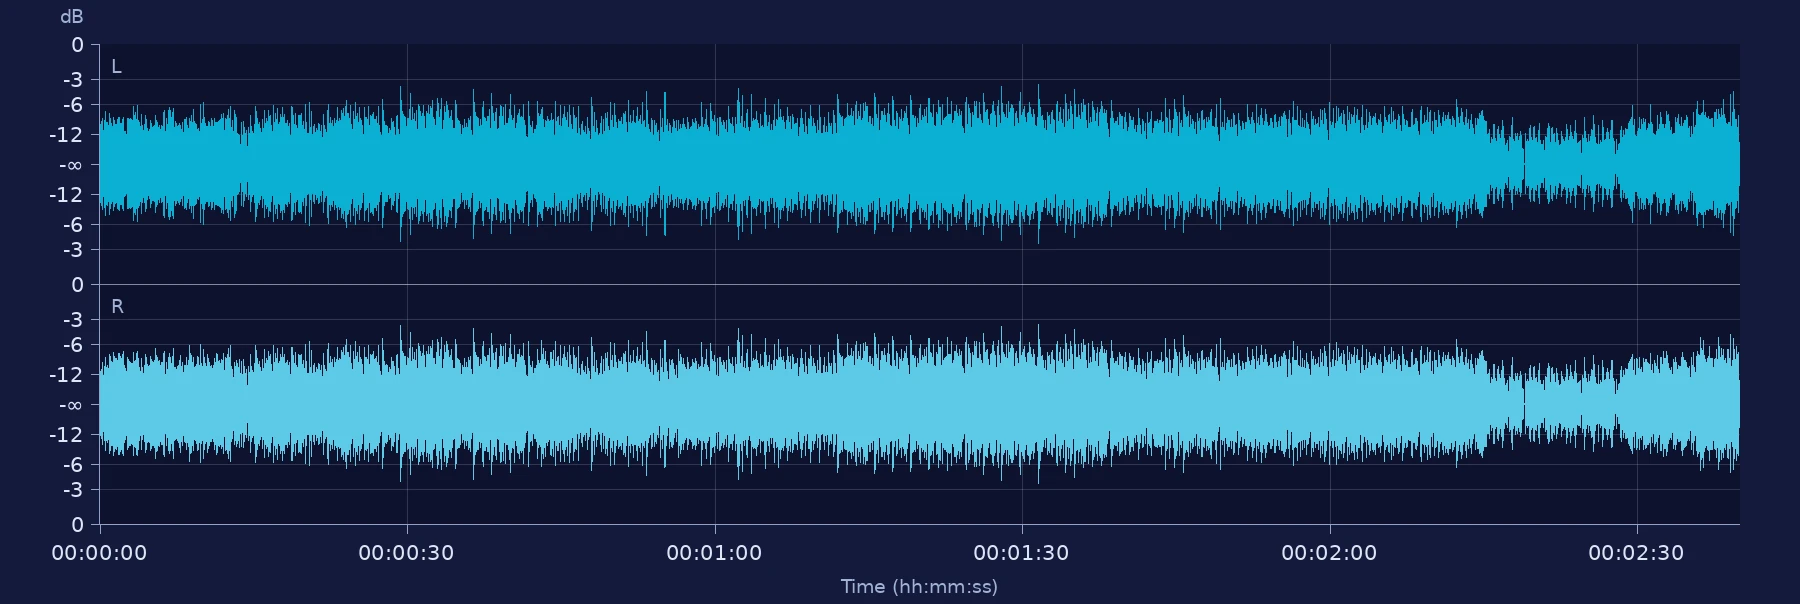
Task: Click the 00:01:30 time axis label
Action: [x=1021, y=553]
